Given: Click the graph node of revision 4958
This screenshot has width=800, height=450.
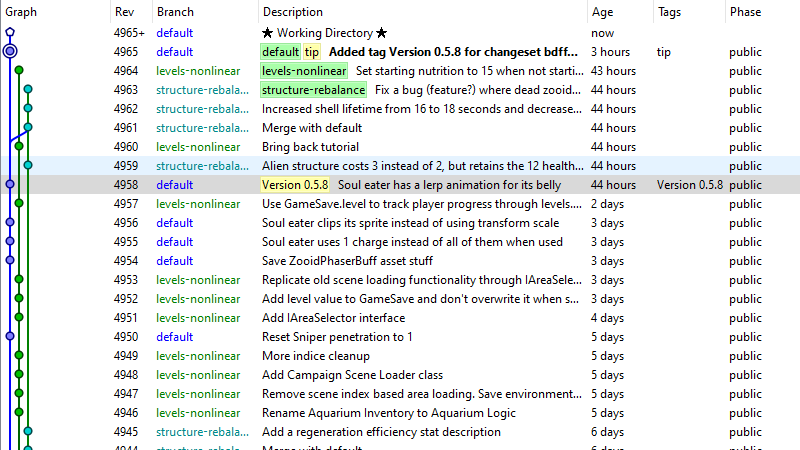Looking at the screenshot, I should tap(10, 184).
